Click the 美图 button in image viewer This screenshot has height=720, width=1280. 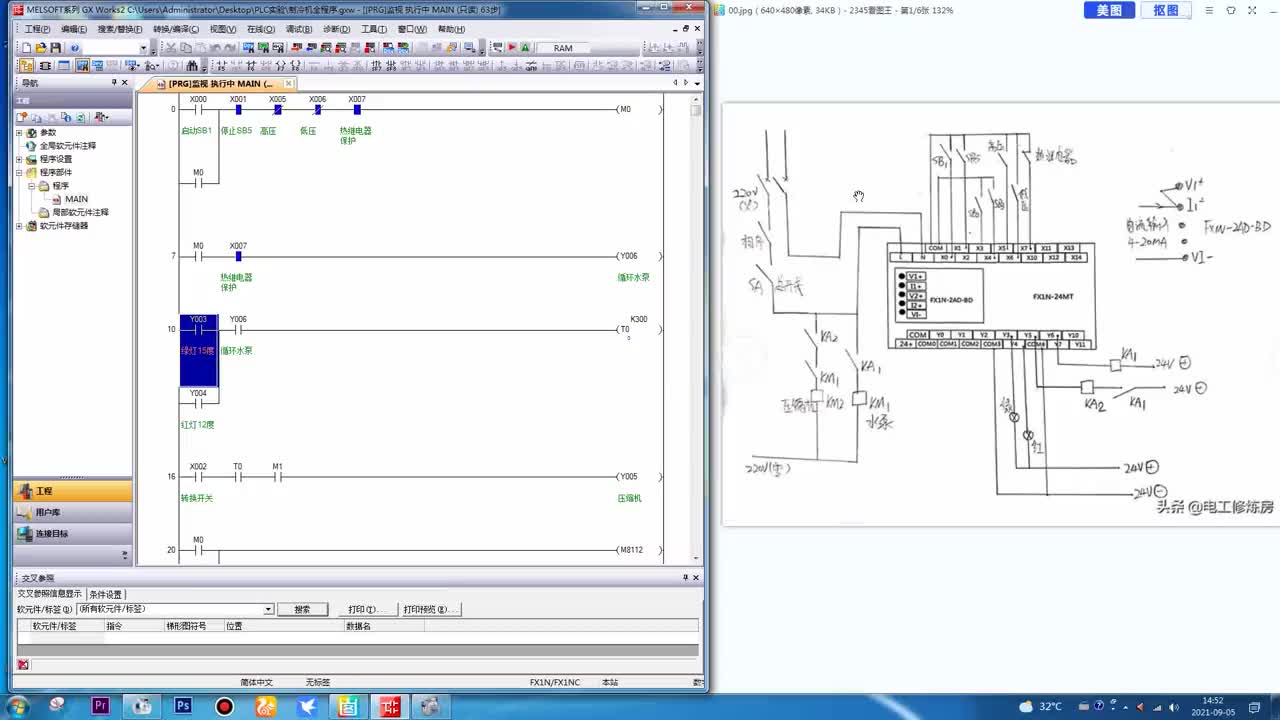(1109, 10)
